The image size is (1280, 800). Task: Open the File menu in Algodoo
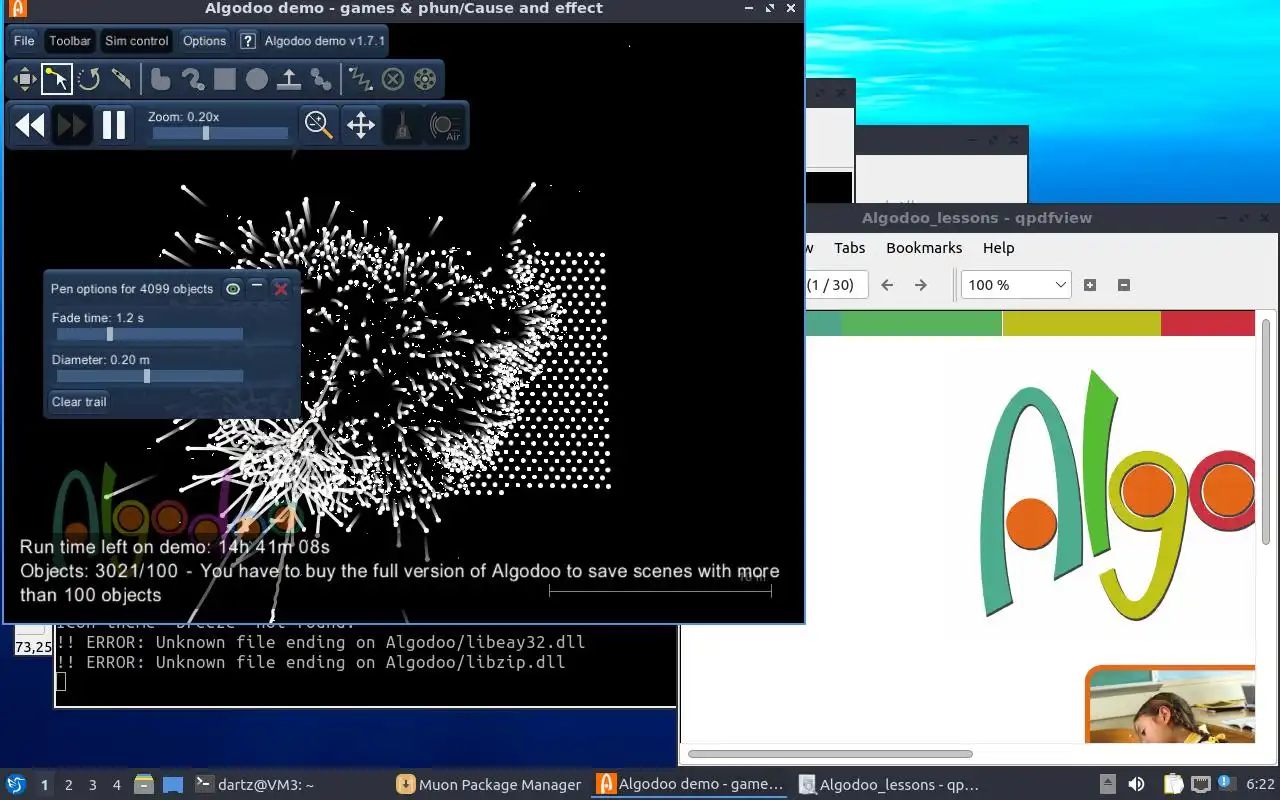[24, 41]
